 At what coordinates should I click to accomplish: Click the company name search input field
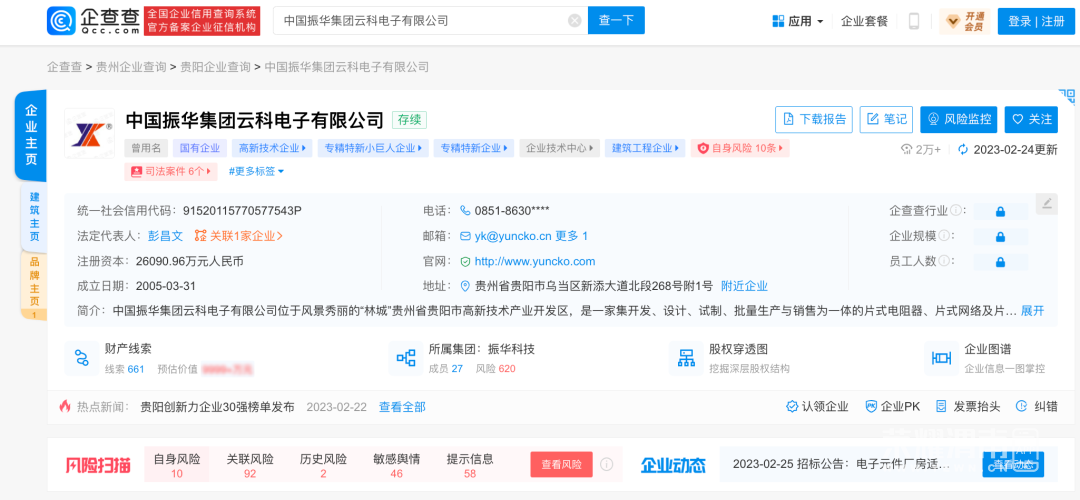[x=420, y=21]
